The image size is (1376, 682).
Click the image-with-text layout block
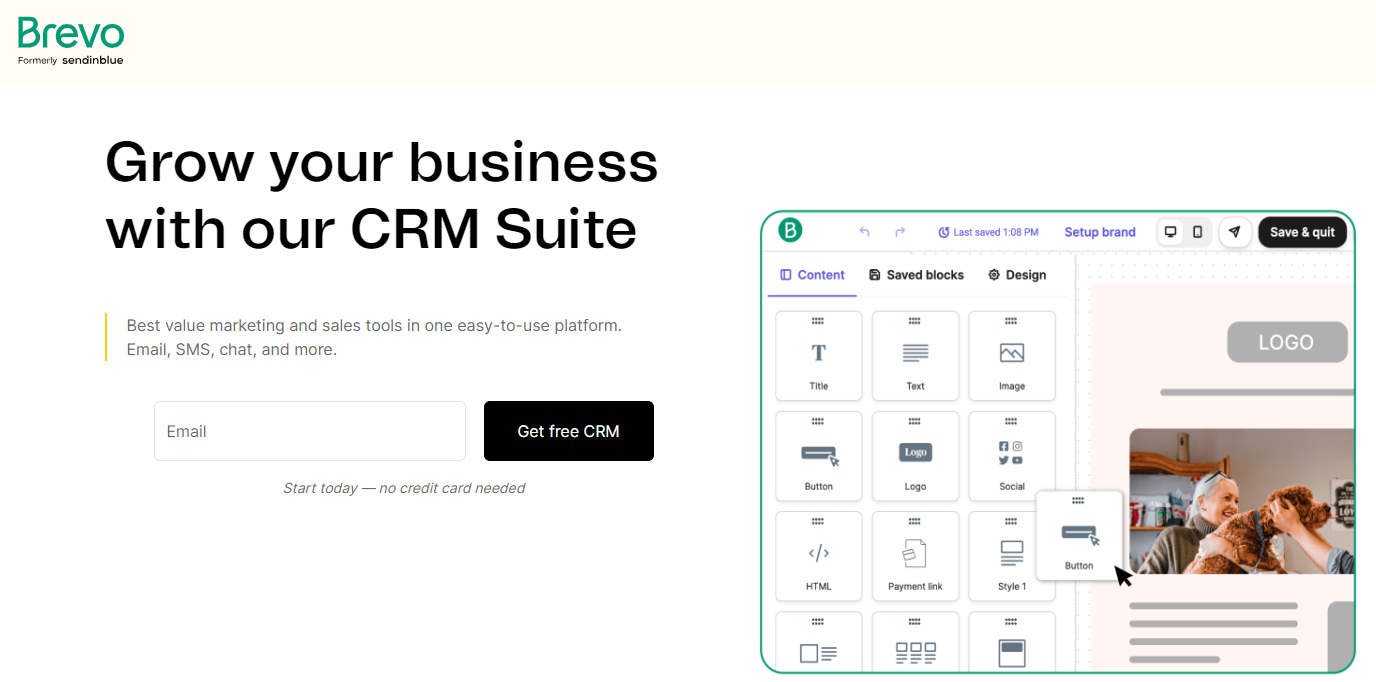pyautogui.click(x=819, y=642)
